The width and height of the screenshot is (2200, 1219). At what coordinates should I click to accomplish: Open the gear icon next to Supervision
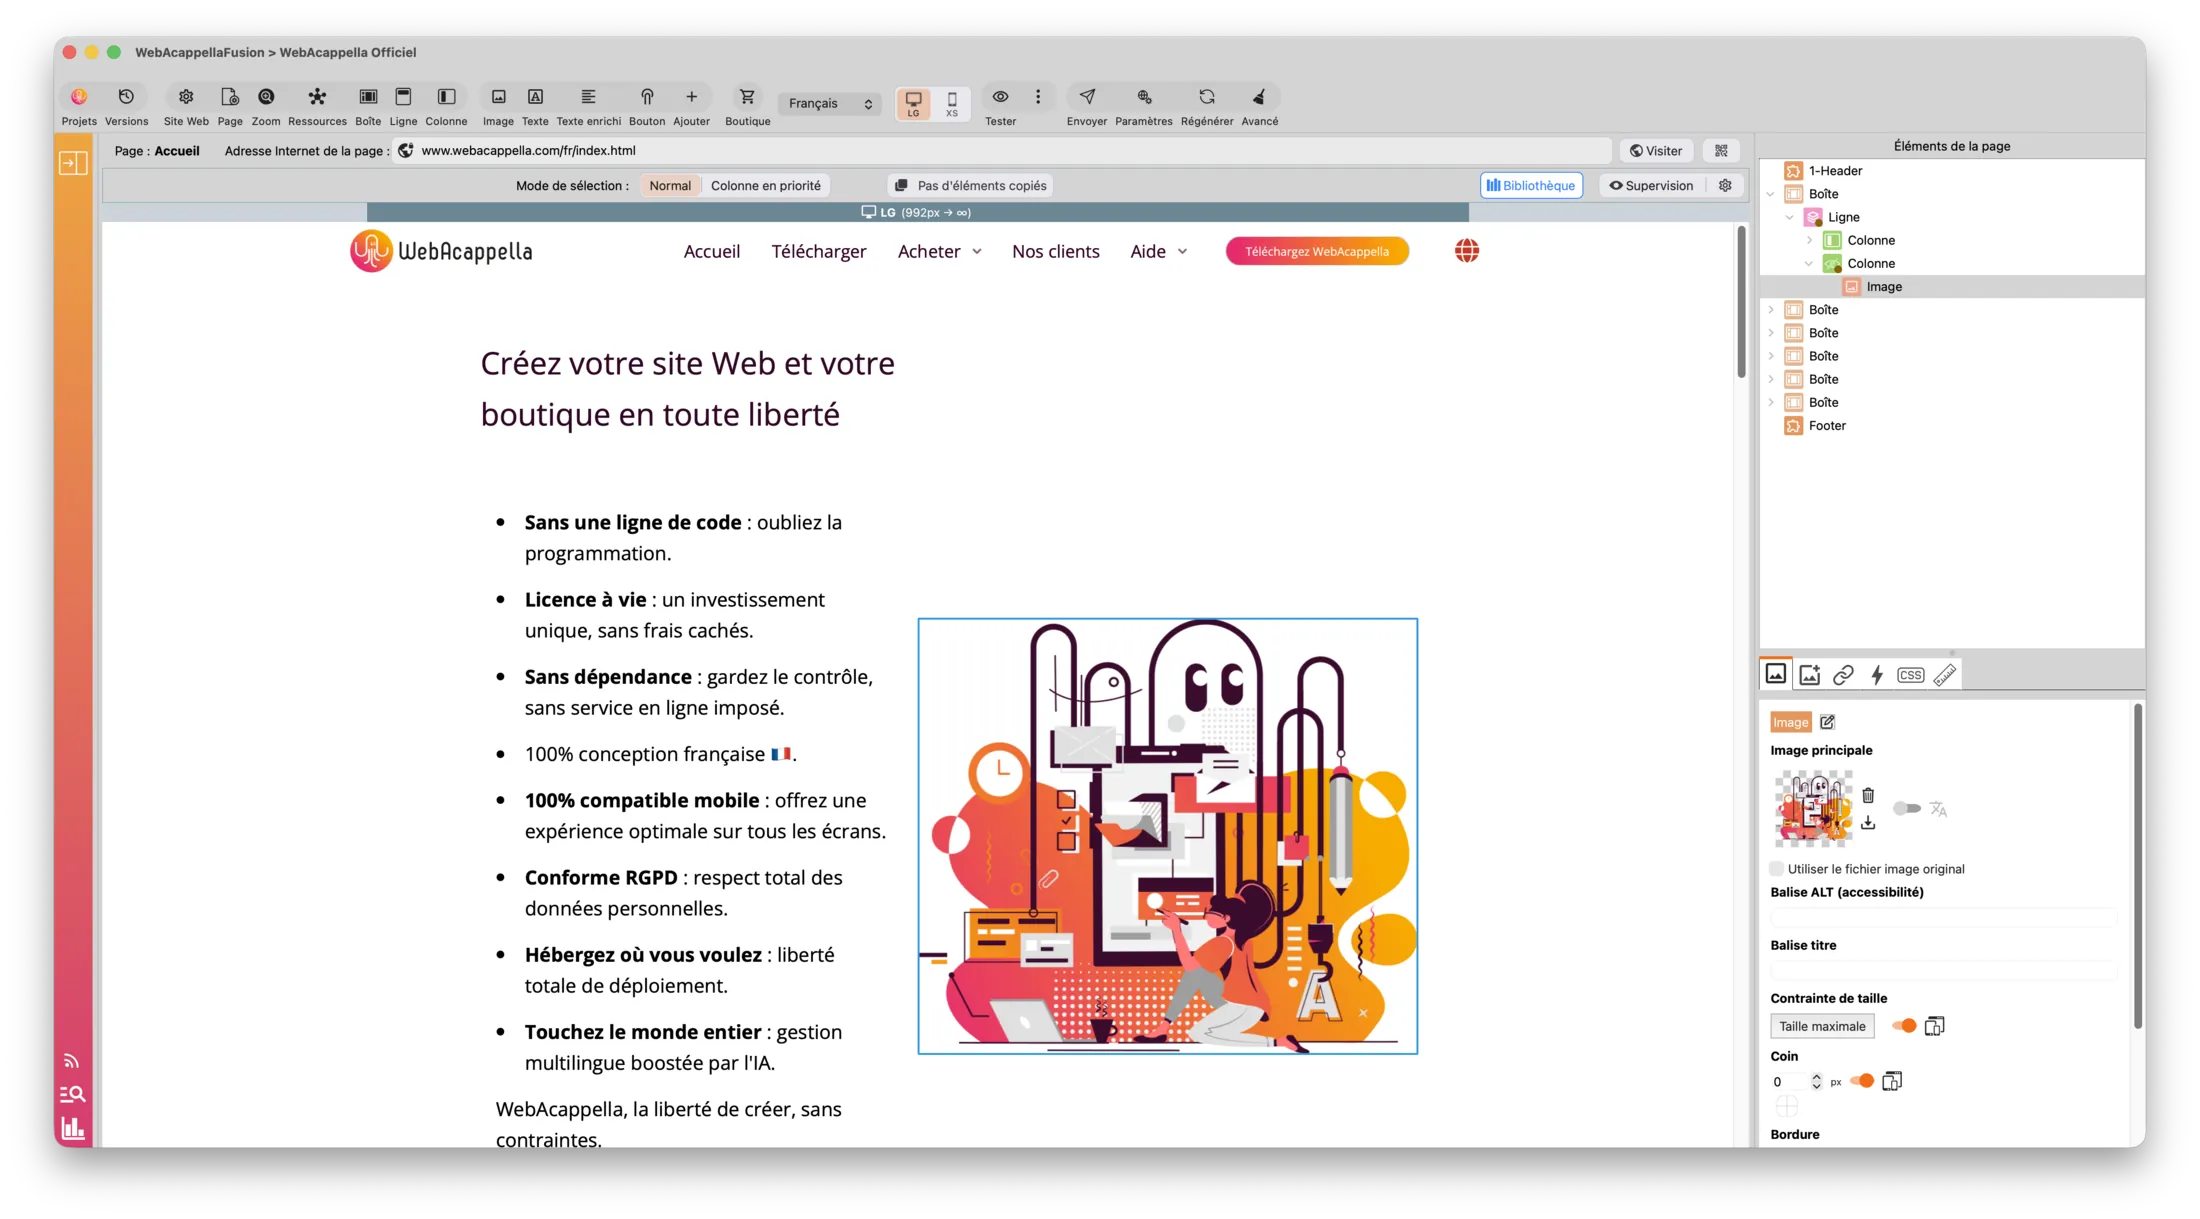[x=1725, y=186]
